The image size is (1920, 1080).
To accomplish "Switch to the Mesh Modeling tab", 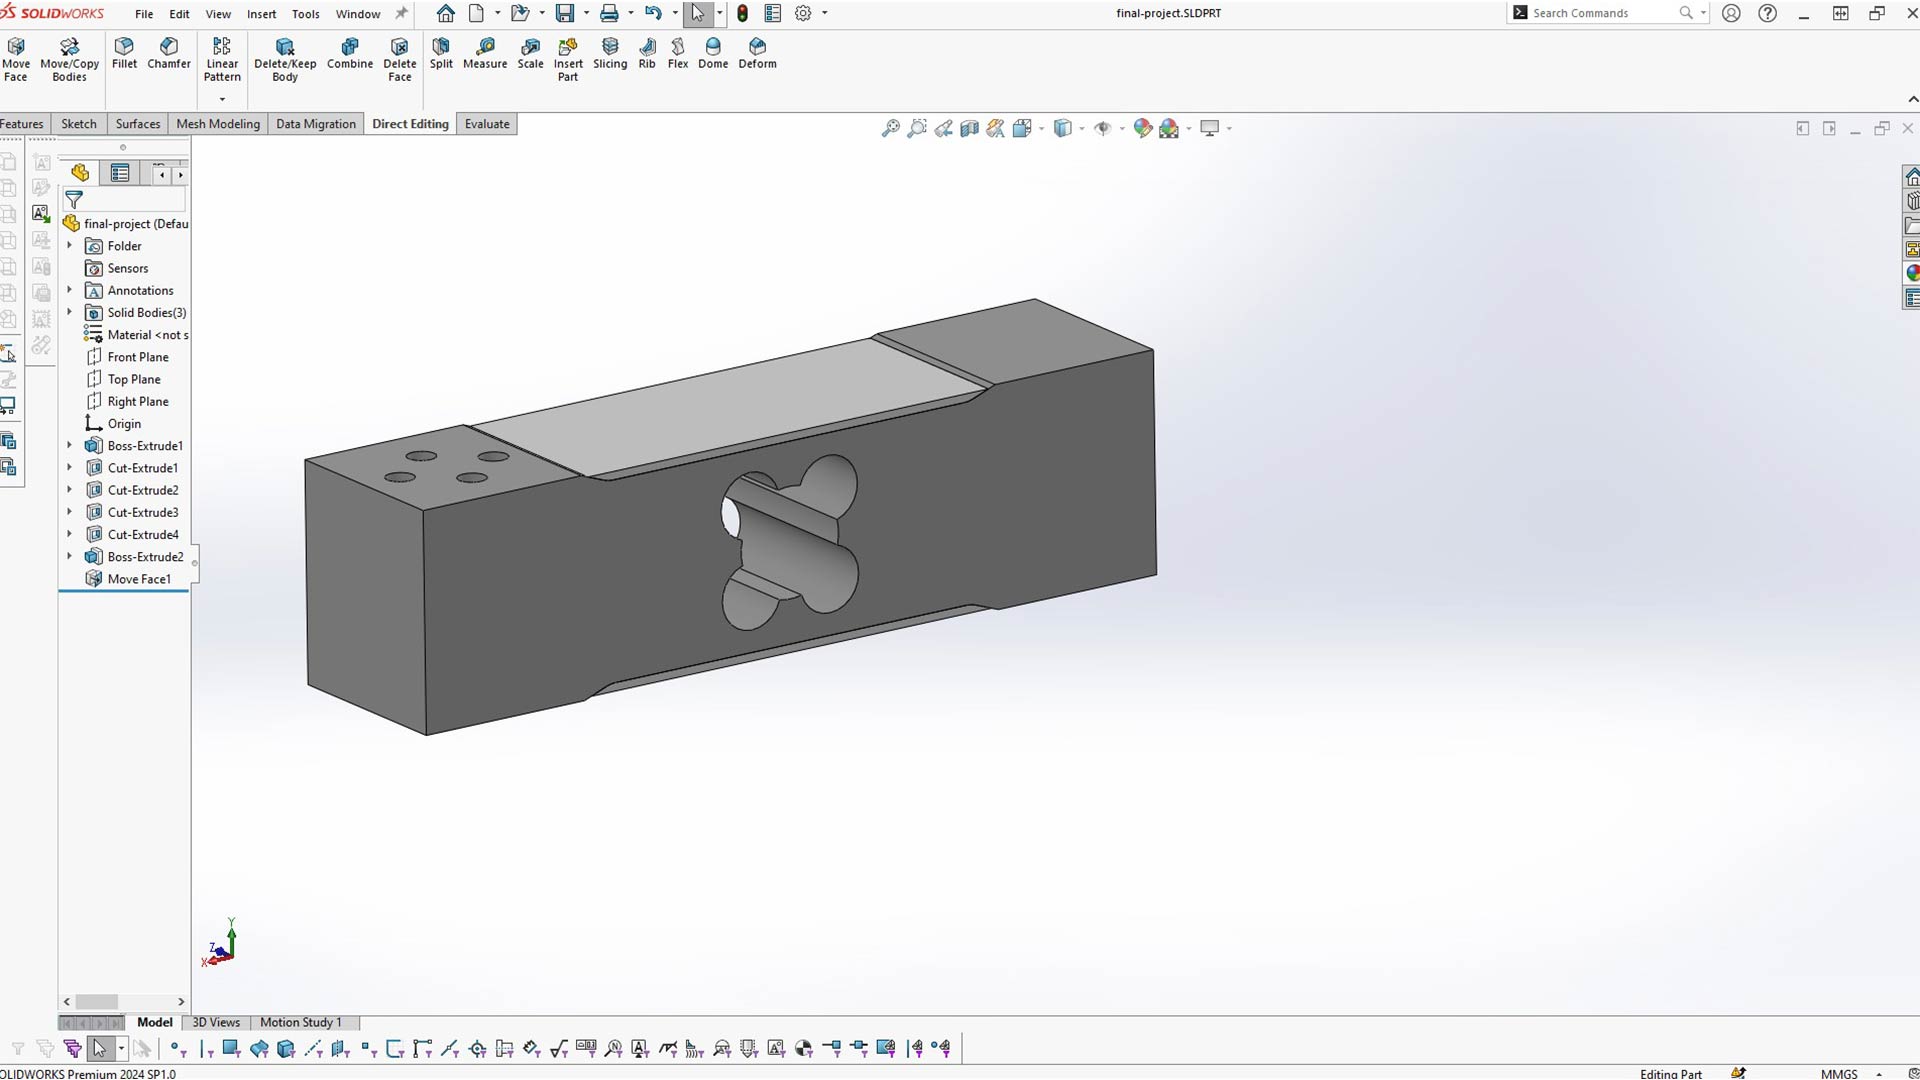I will [218, 124].
